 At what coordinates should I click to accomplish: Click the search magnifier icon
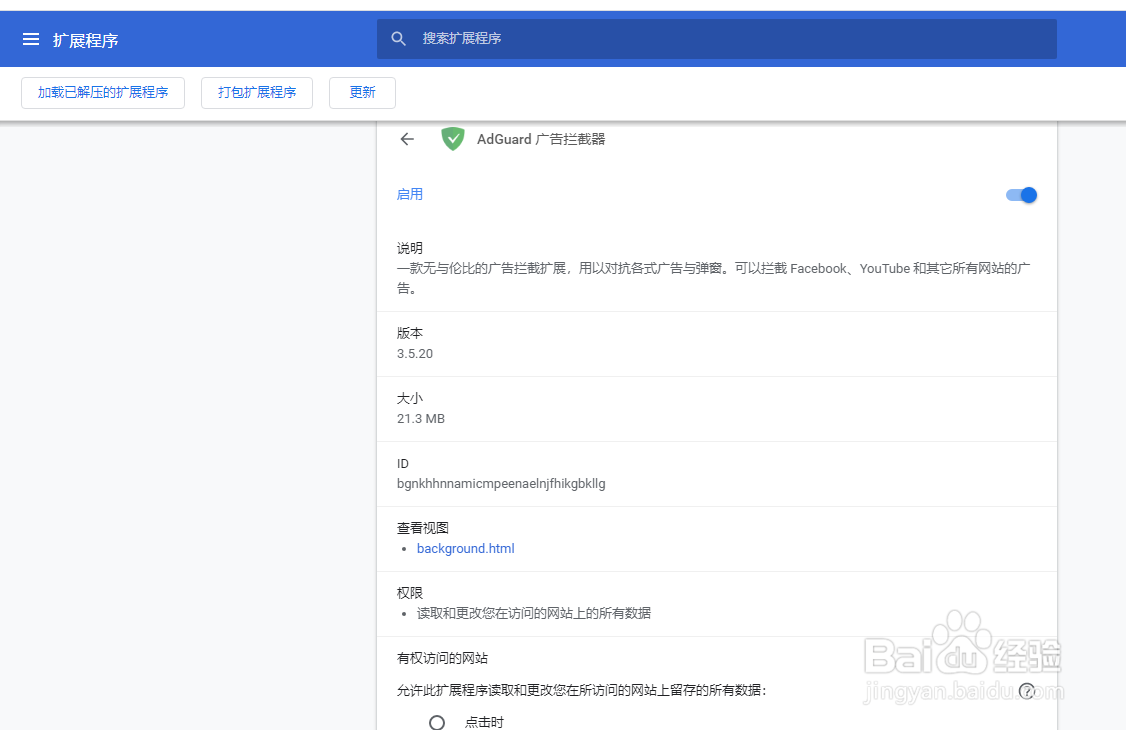click(398, 38)
